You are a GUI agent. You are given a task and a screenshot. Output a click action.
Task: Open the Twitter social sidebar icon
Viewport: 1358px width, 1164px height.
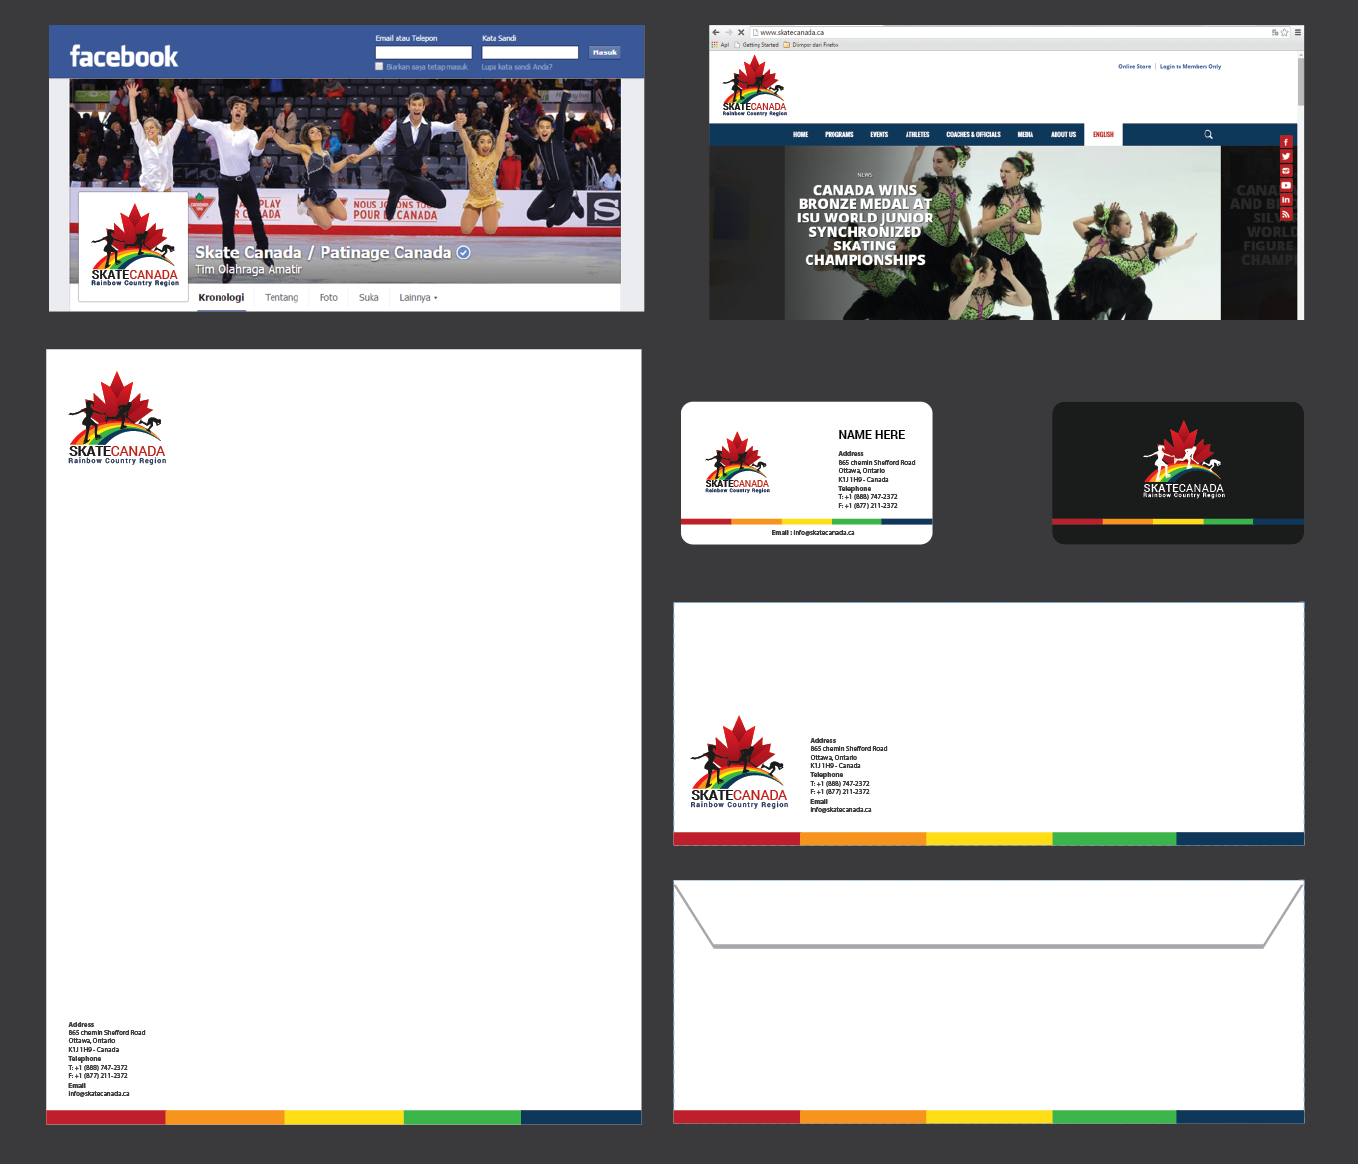1286,156
